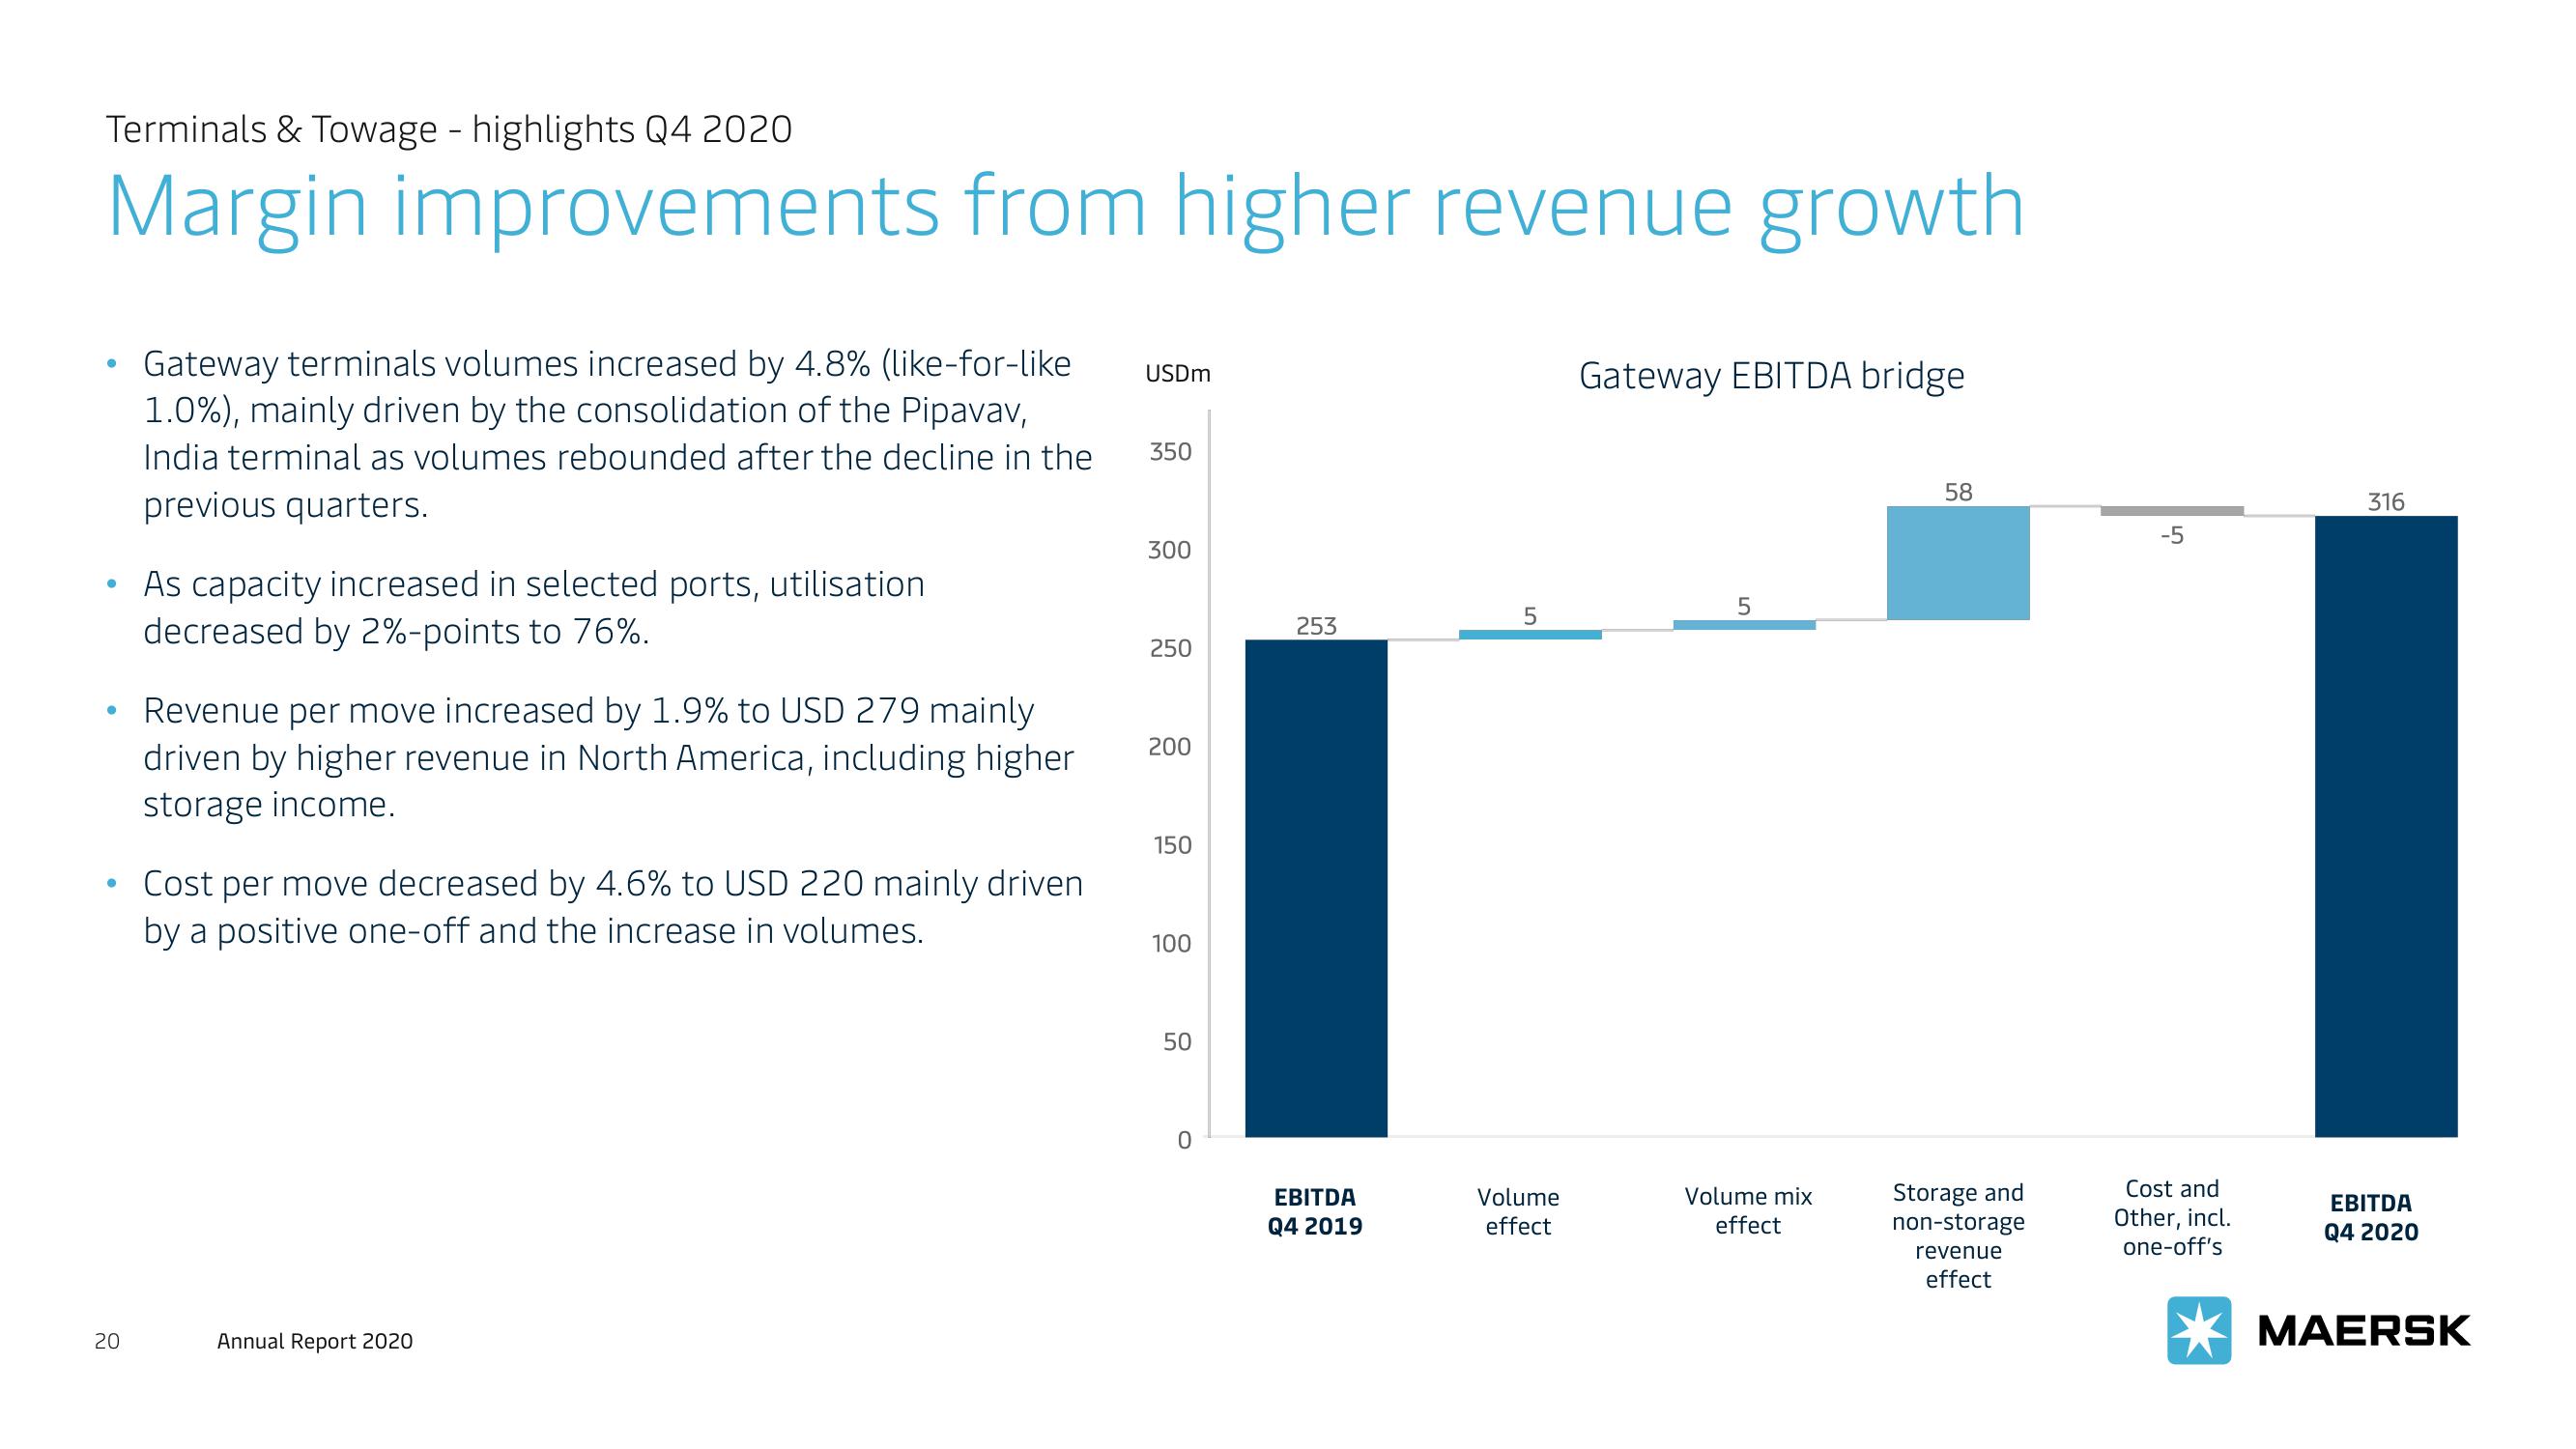The image size is (2576, 1449).
Task: Click the 250 y-axis tick label
Action: coord(1170,649)
